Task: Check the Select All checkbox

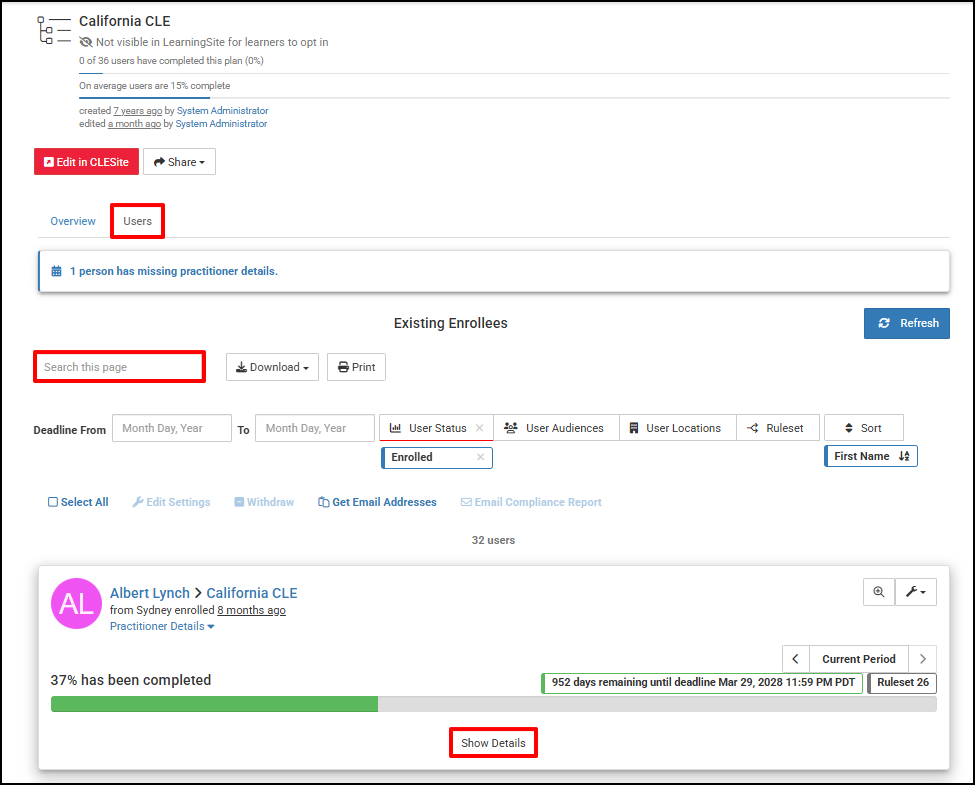Action: click(53, 502)
